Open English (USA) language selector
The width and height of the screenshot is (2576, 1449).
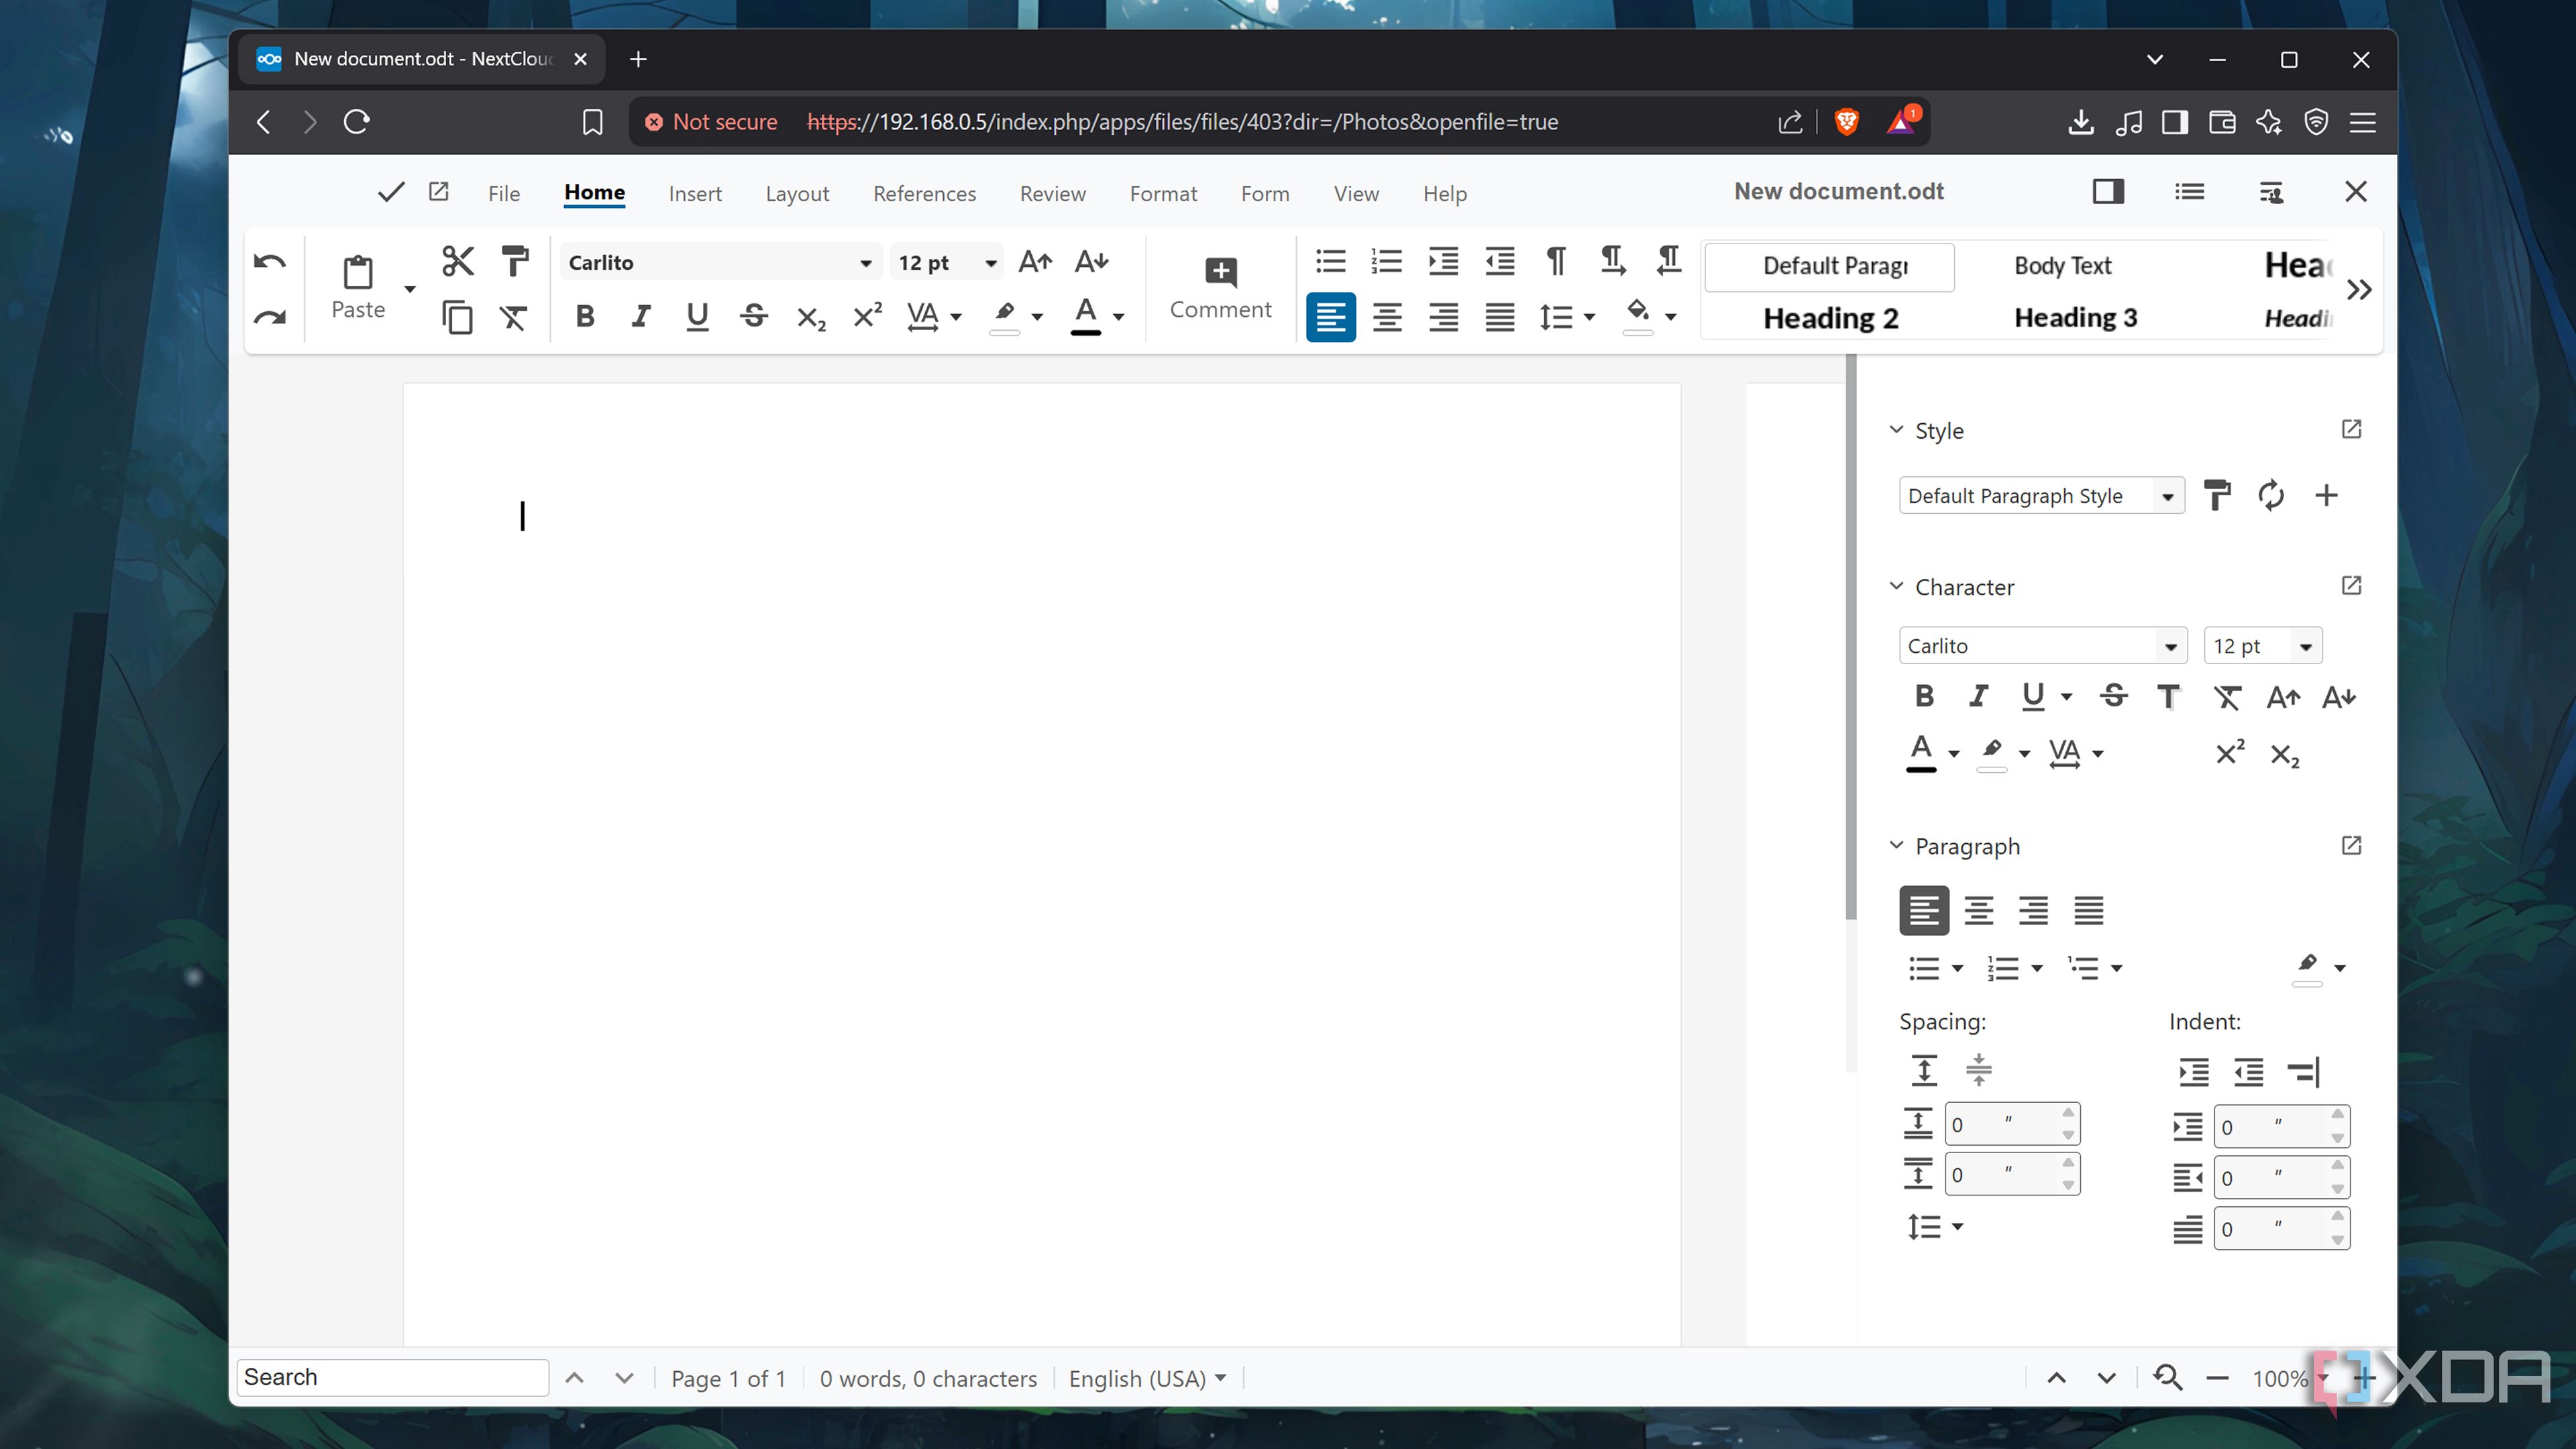(x=1147, y=1378)
